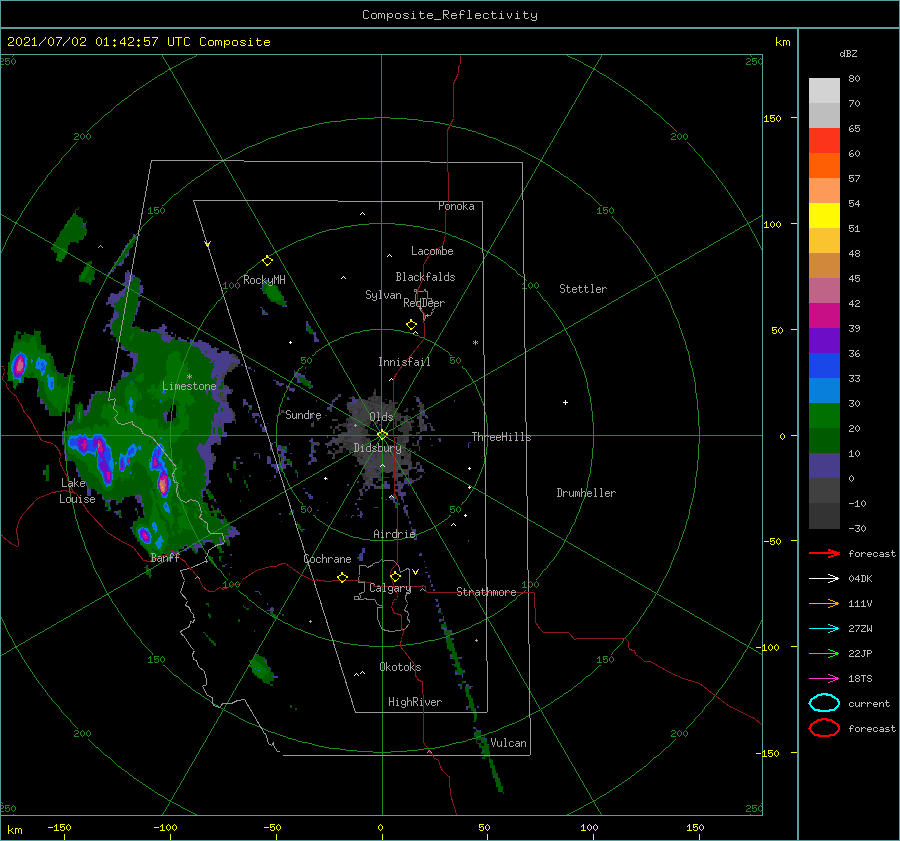Click the Limestone label
The image size is (900, 841).
point(189,386)
